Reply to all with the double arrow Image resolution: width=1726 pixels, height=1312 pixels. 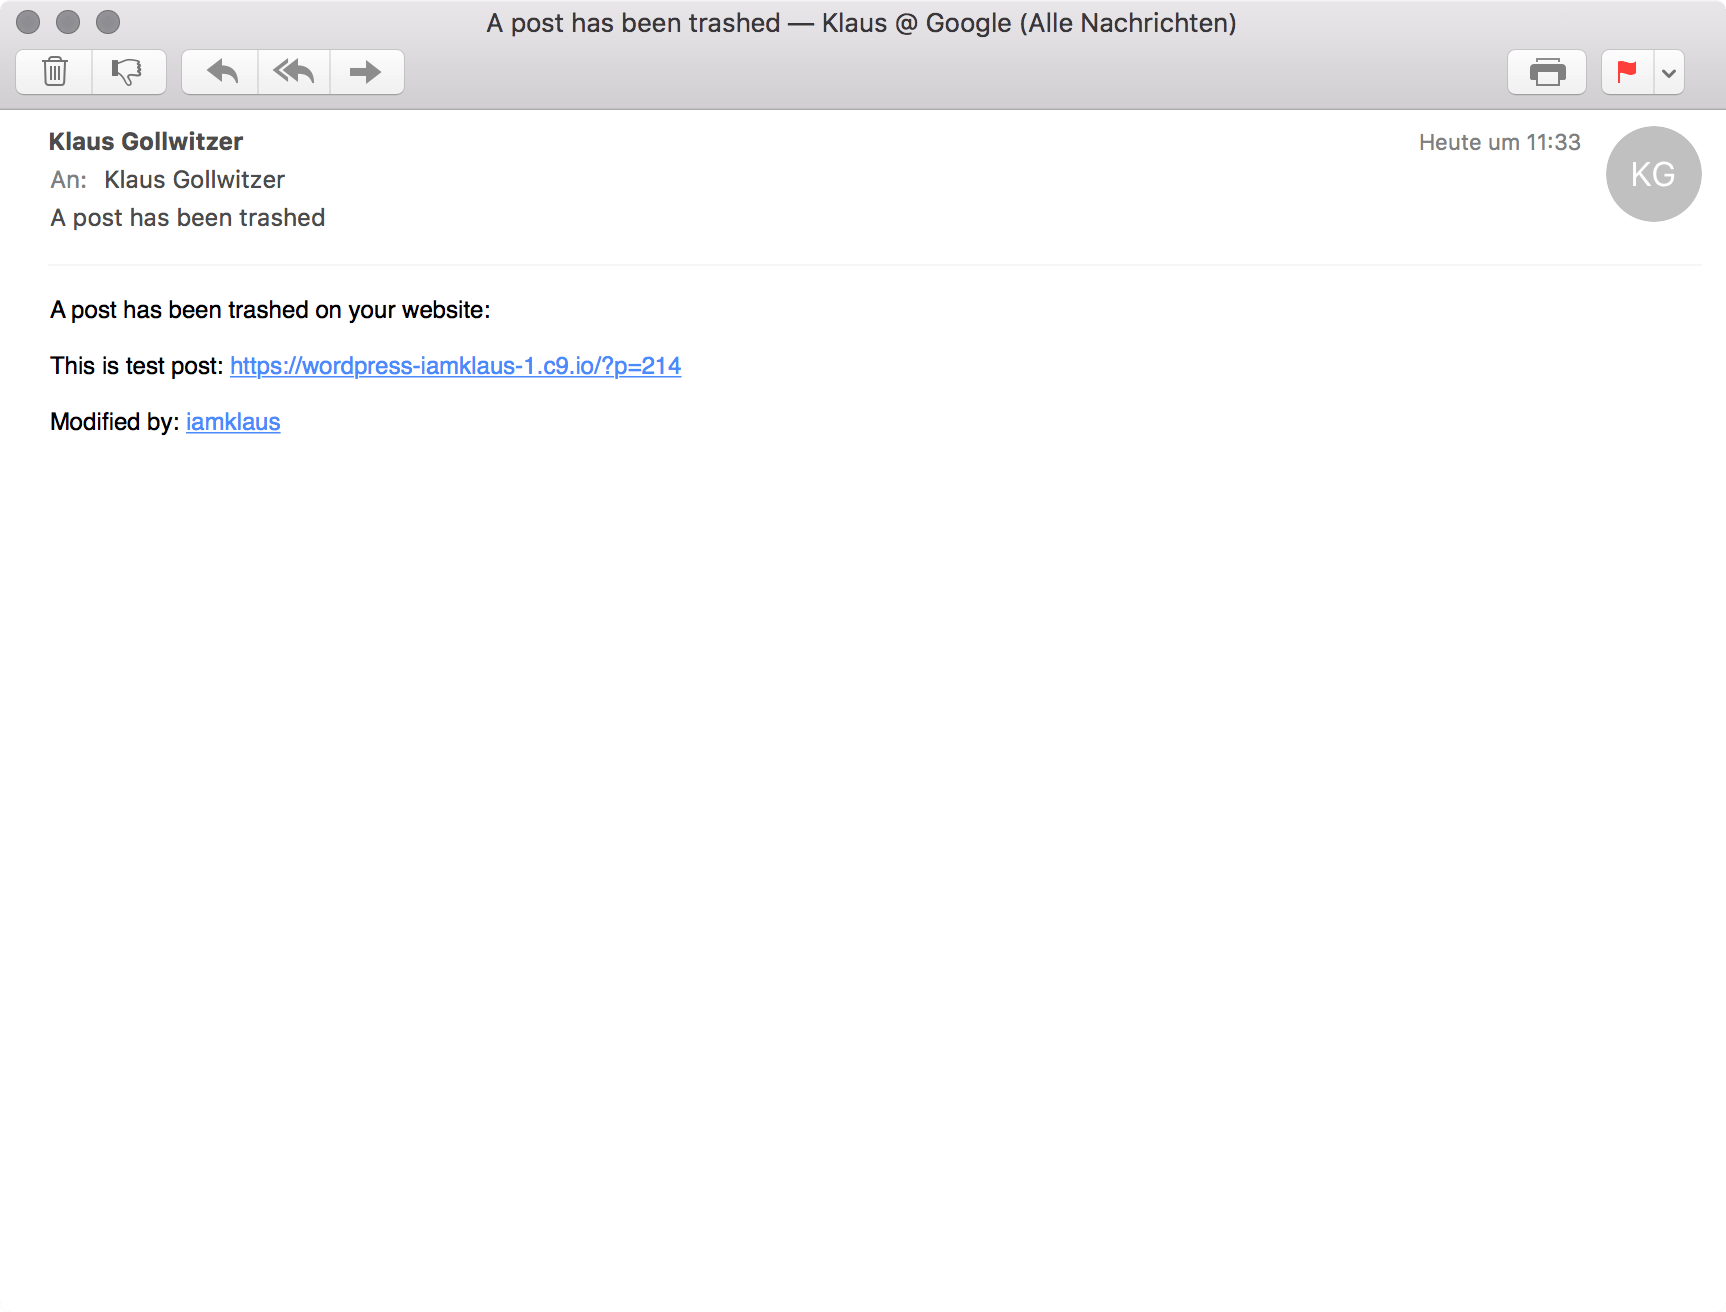[294, 72]
